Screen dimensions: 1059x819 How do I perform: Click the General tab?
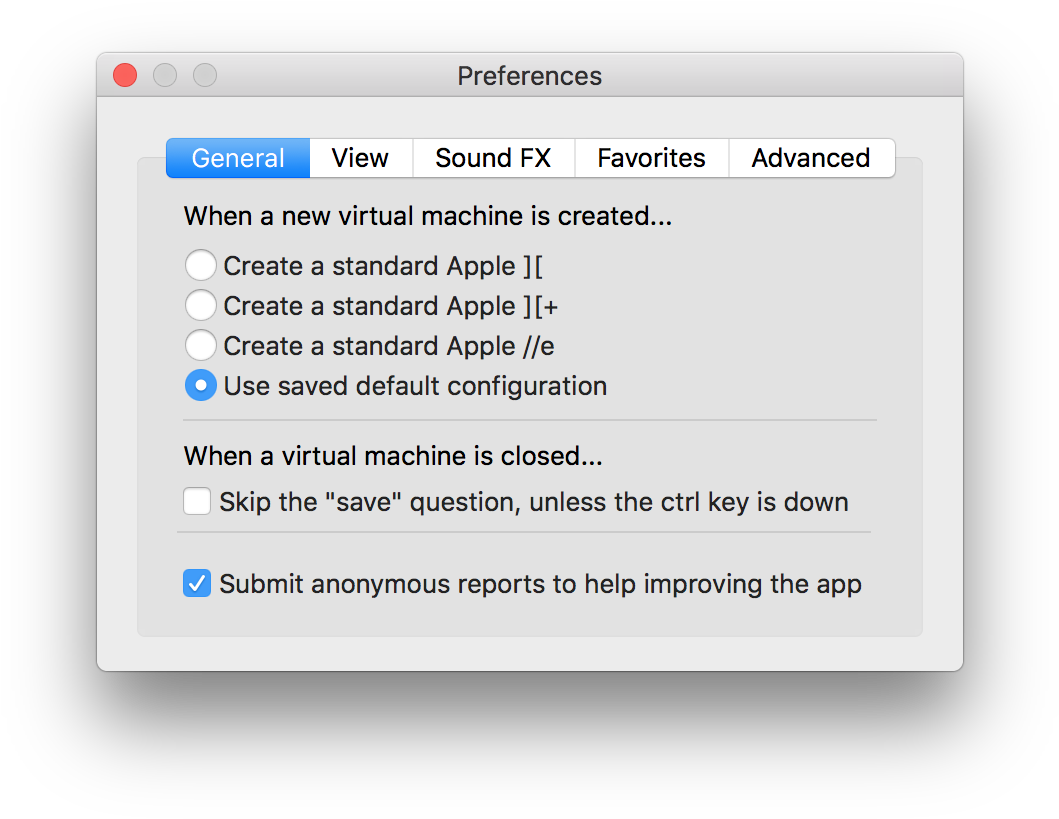point(238,158)
